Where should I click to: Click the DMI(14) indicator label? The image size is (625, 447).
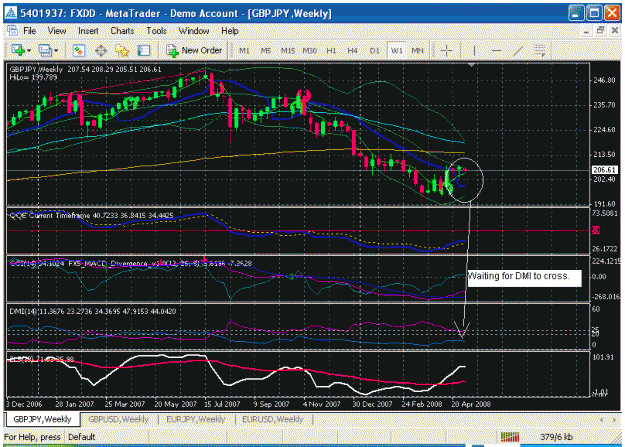93,311
